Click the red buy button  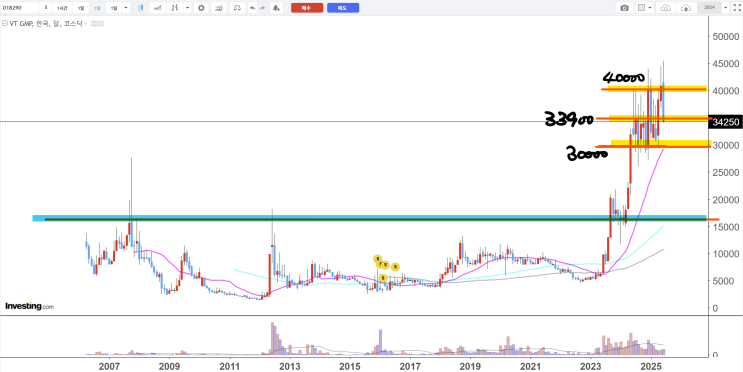(307, 8)
